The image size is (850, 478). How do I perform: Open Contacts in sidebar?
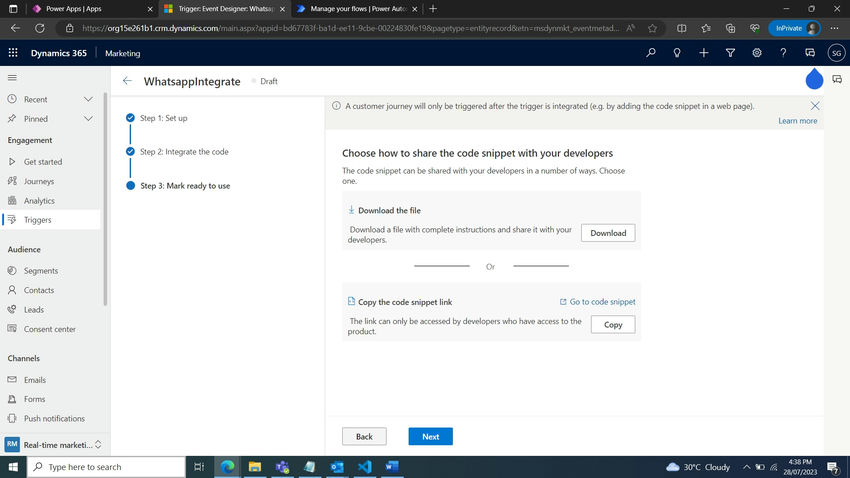click(x=38, y=290)
